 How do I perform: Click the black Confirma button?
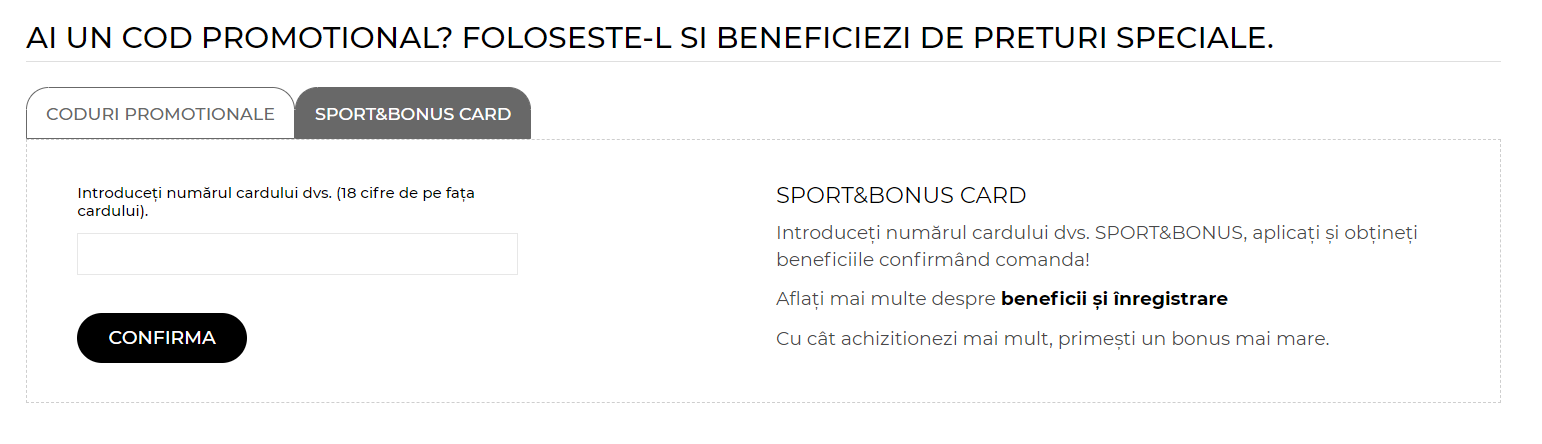point(162,338)
